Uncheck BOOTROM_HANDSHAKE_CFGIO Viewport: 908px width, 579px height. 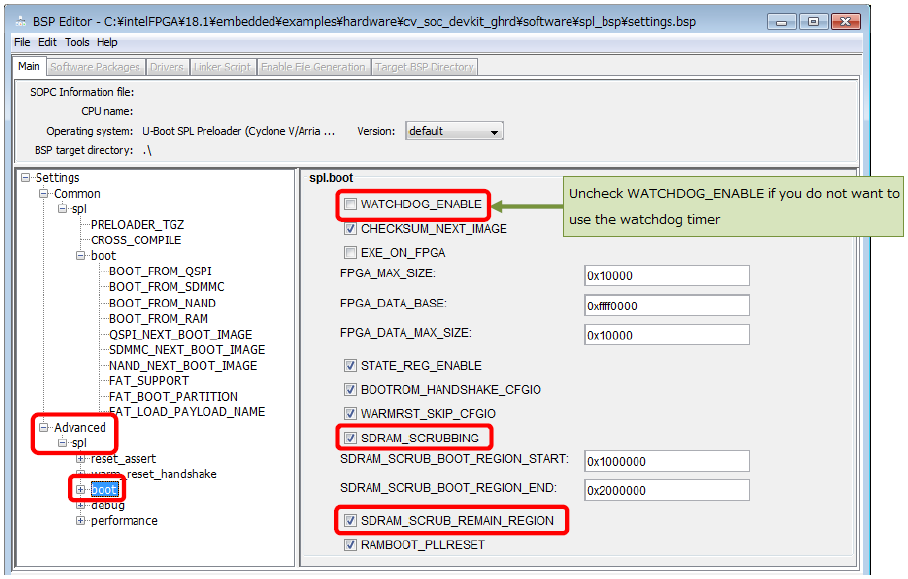[351, 389]
